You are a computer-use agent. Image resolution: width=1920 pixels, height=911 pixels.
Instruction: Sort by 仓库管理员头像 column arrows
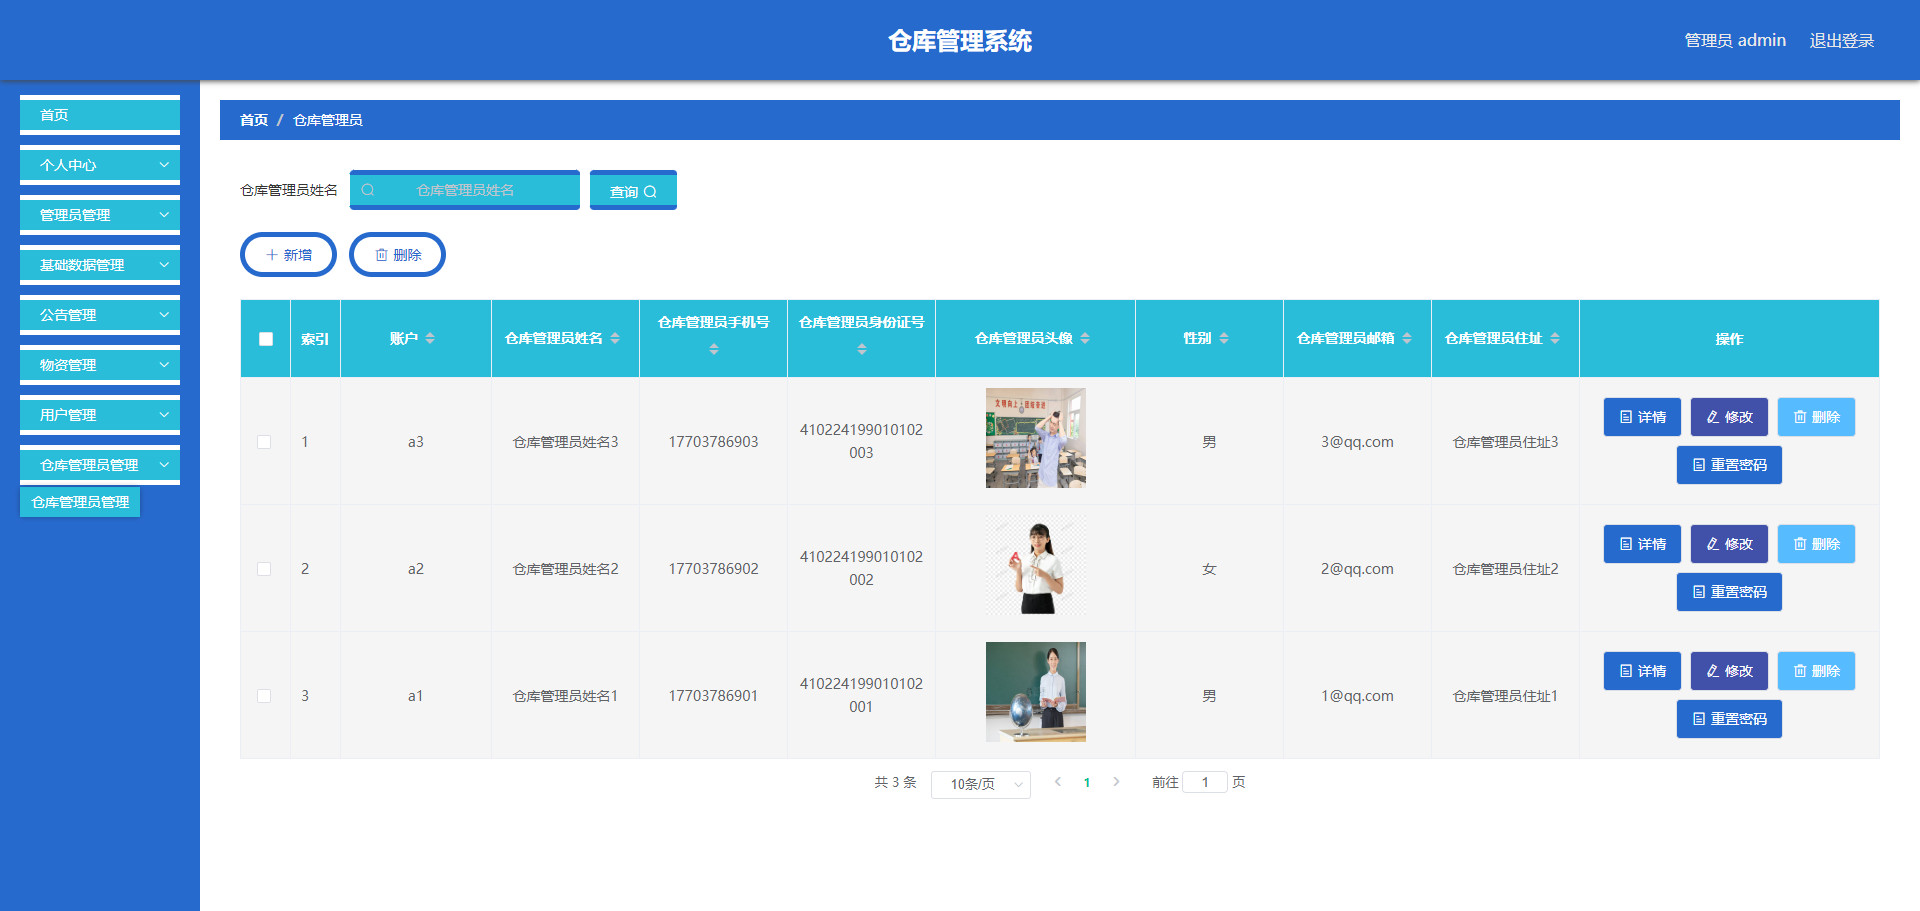coord(1085,338)
